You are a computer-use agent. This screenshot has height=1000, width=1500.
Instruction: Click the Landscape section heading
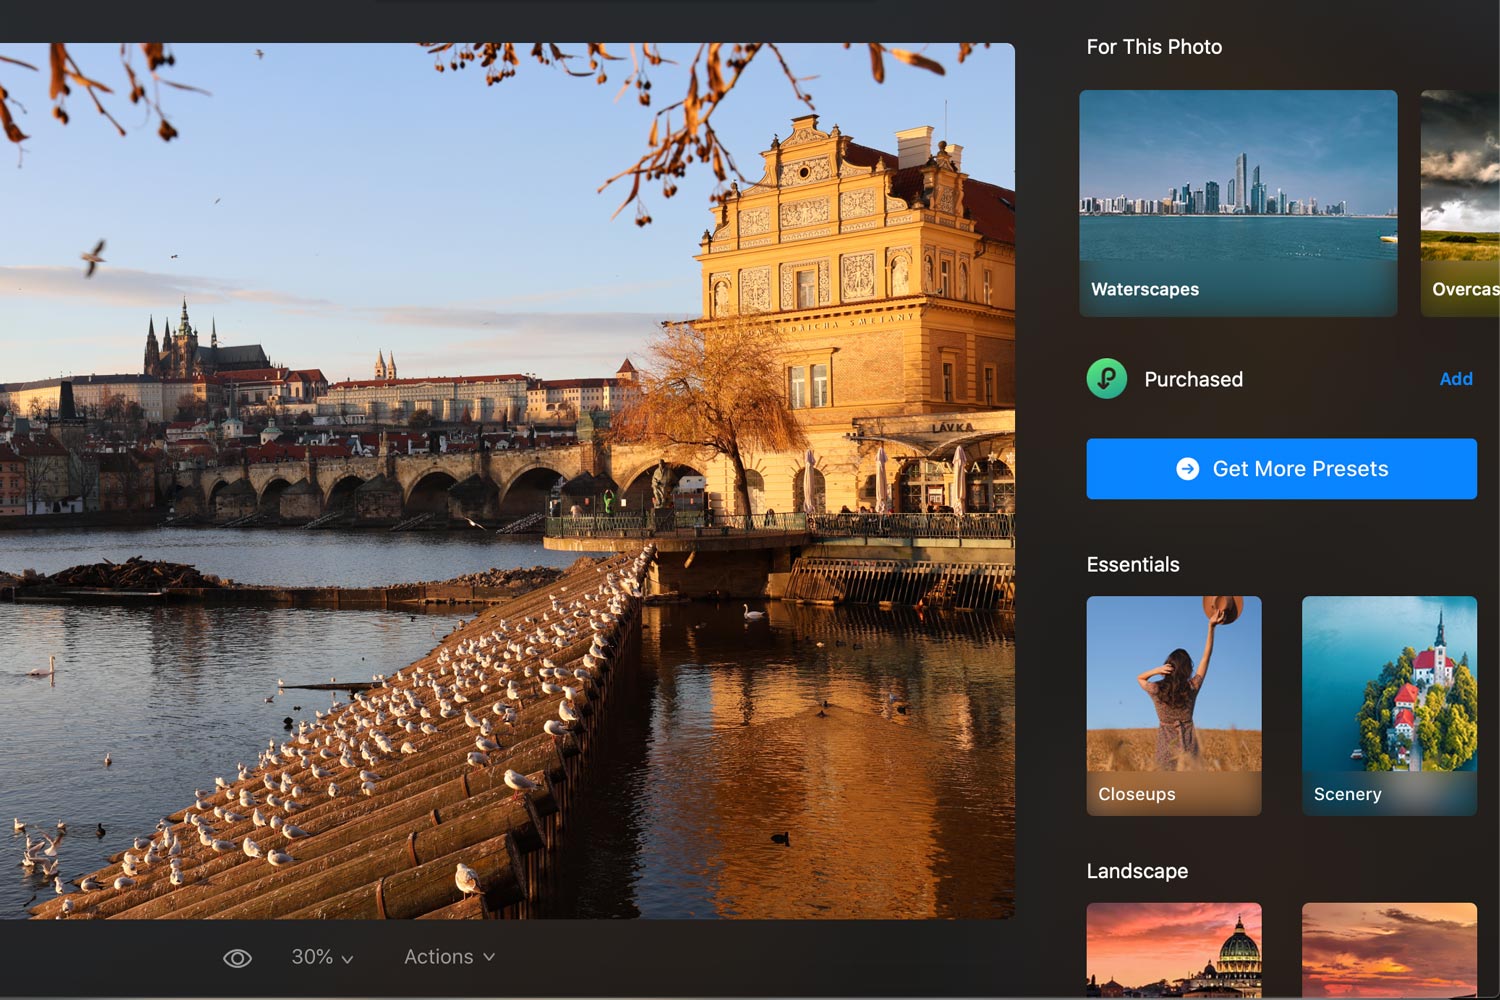pyautogui.click(x=1137, y=871)
